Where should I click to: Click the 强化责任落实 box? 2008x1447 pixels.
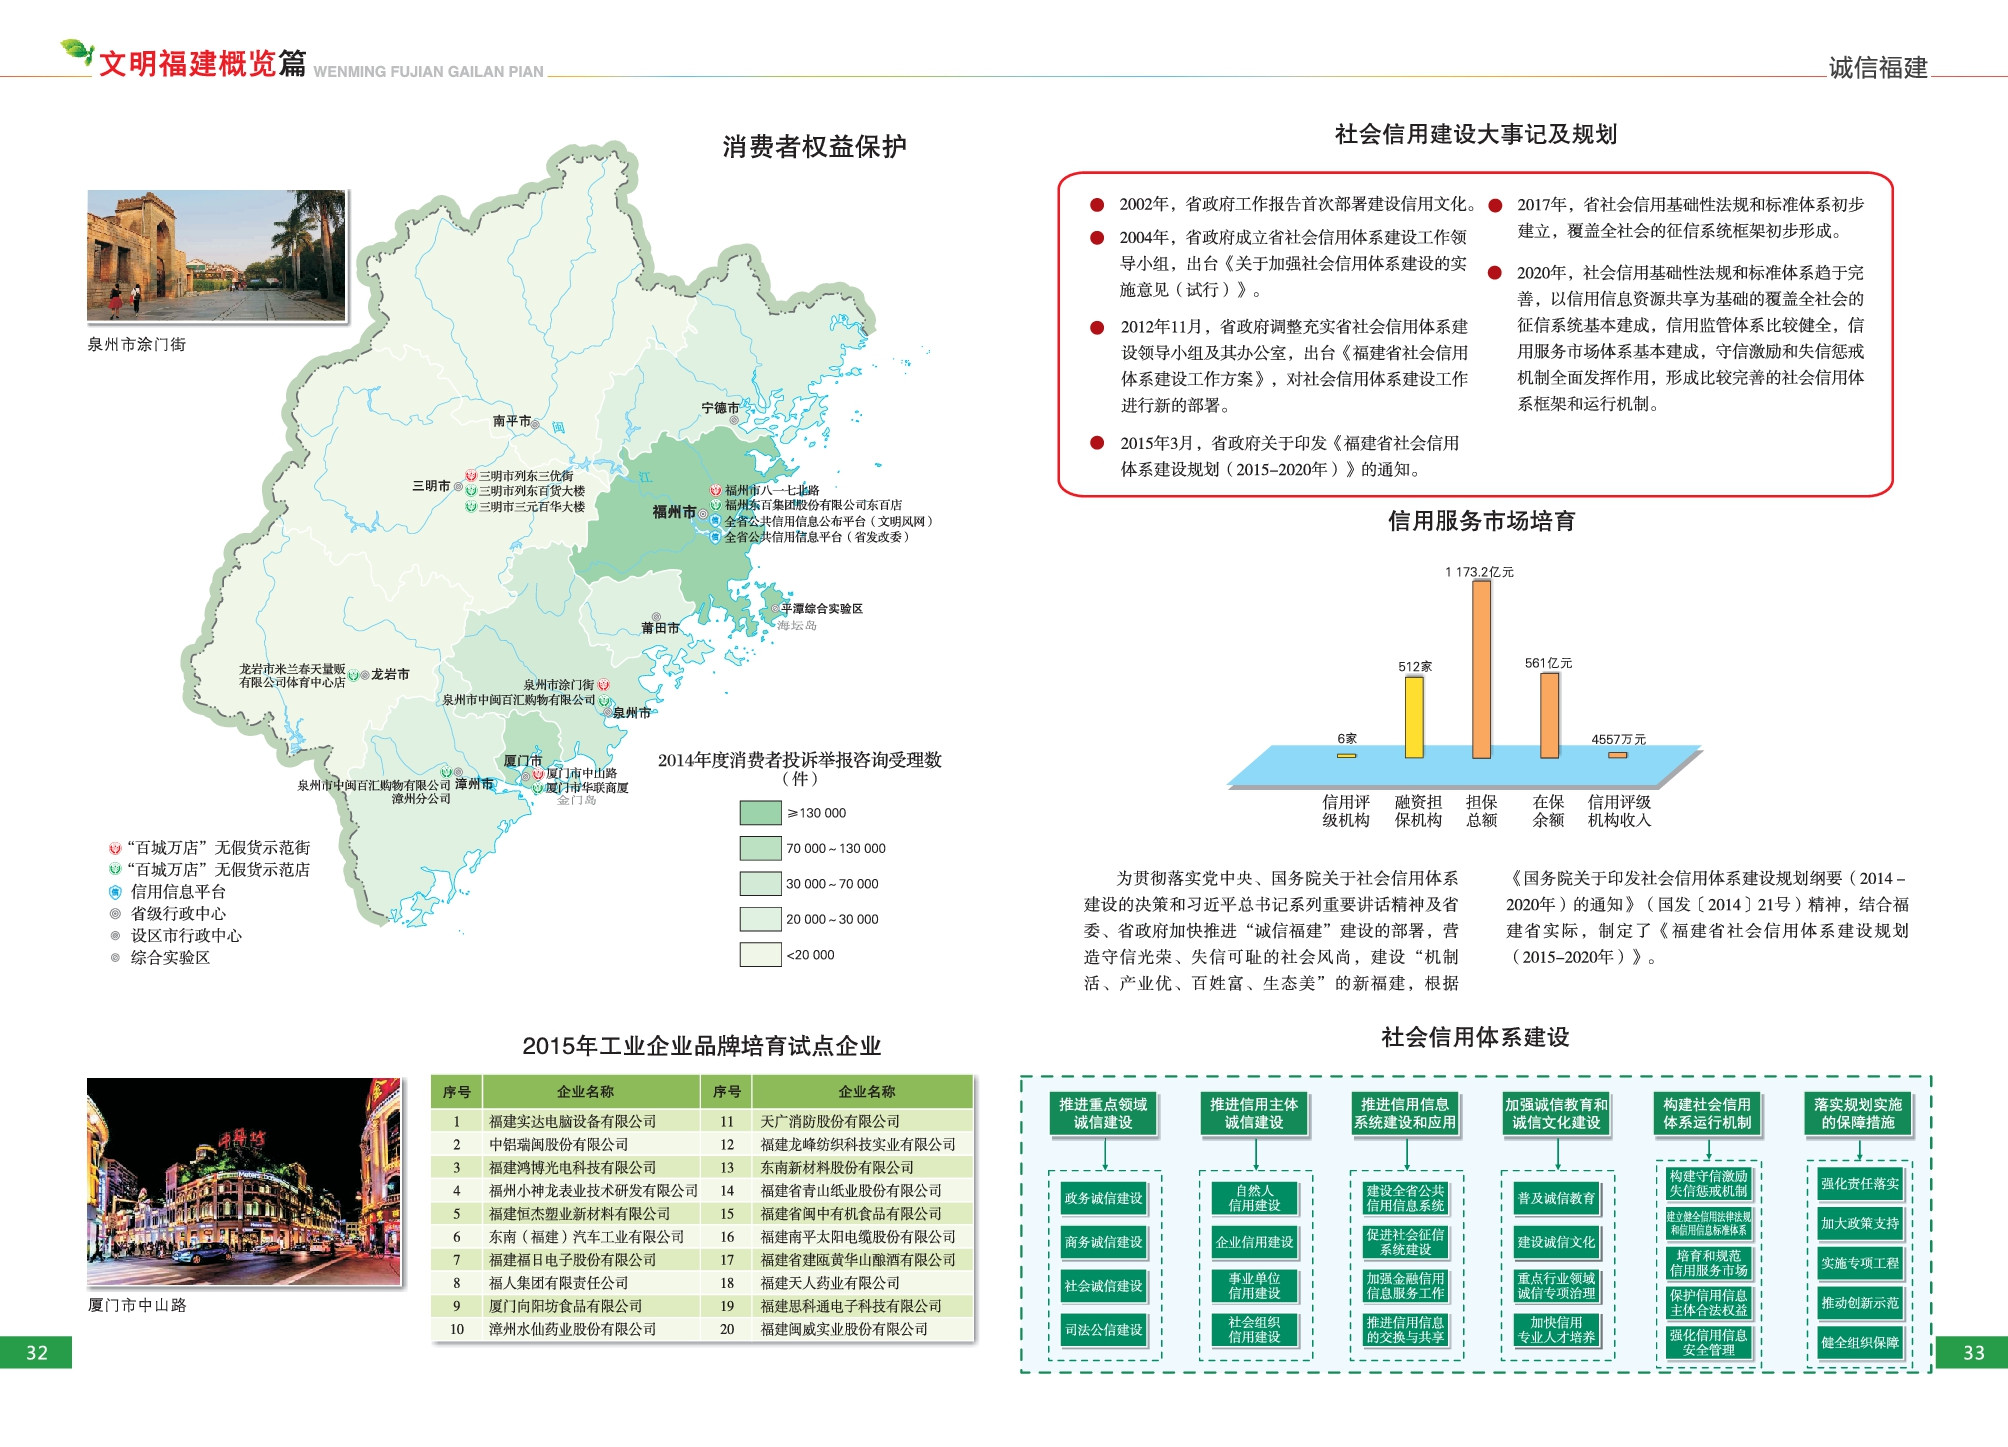pos(1859,1184)
